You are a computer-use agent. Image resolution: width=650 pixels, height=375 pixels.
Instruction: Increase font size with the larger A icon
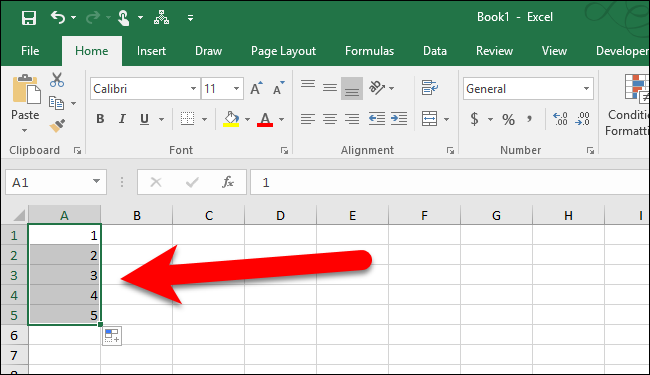257,88
